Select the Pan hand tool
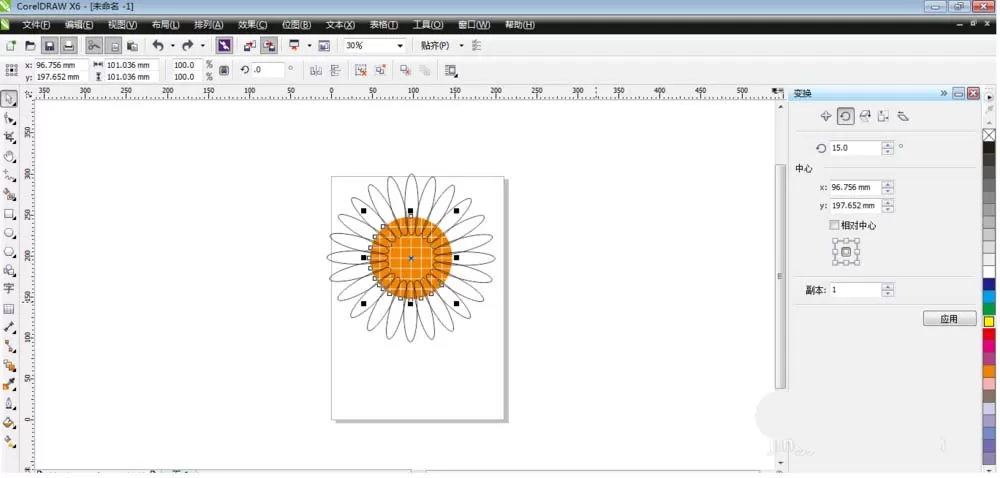 click(9, 157)
